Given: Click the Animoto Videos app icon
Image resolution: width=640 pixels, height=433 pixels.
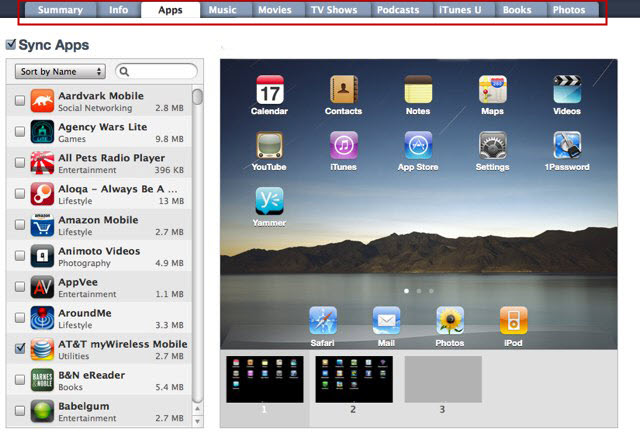Looking at the screenshot, I should pyautogui.click(x=42, y=255).
